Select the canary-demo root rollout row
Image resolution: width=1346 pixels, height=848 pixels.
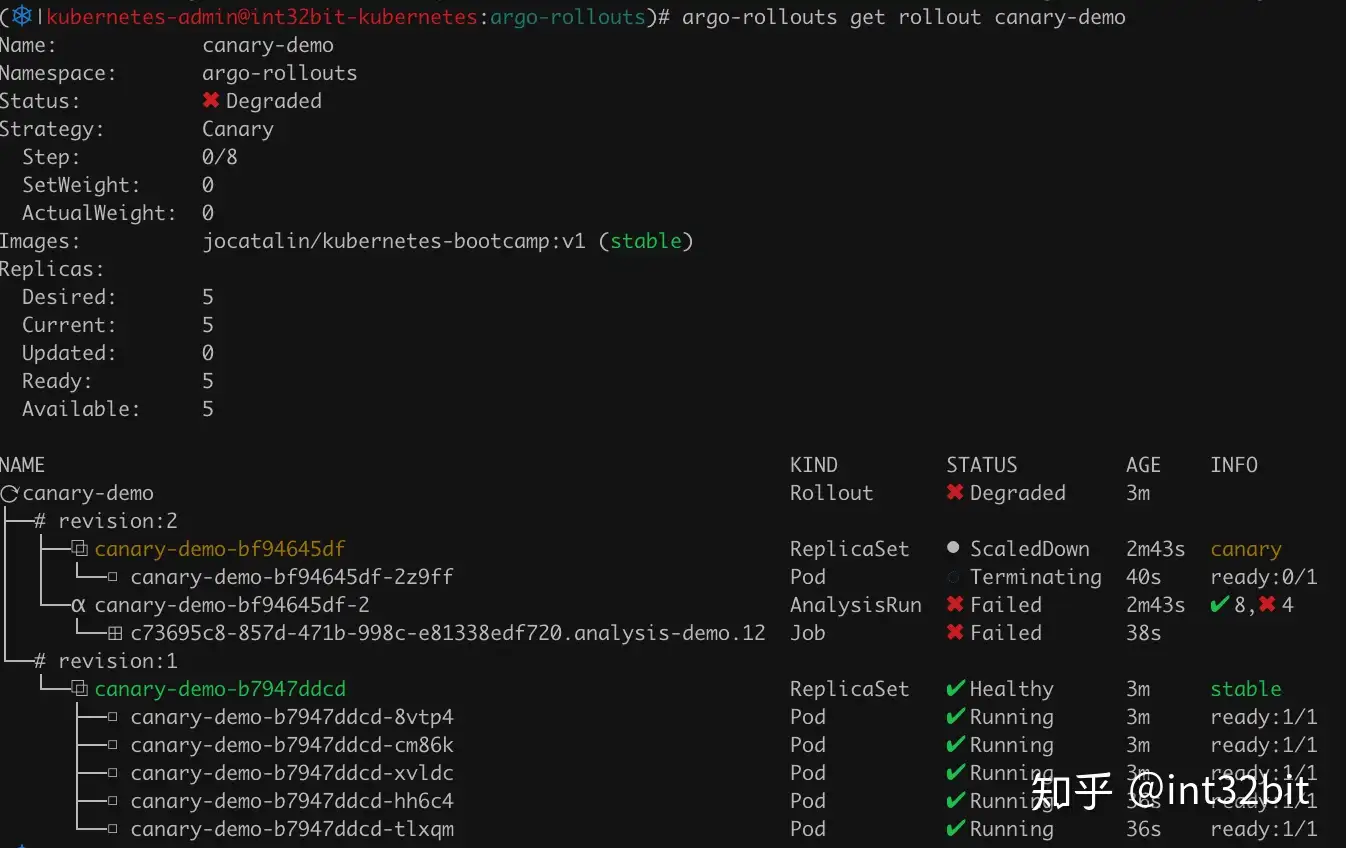(88, 493)
